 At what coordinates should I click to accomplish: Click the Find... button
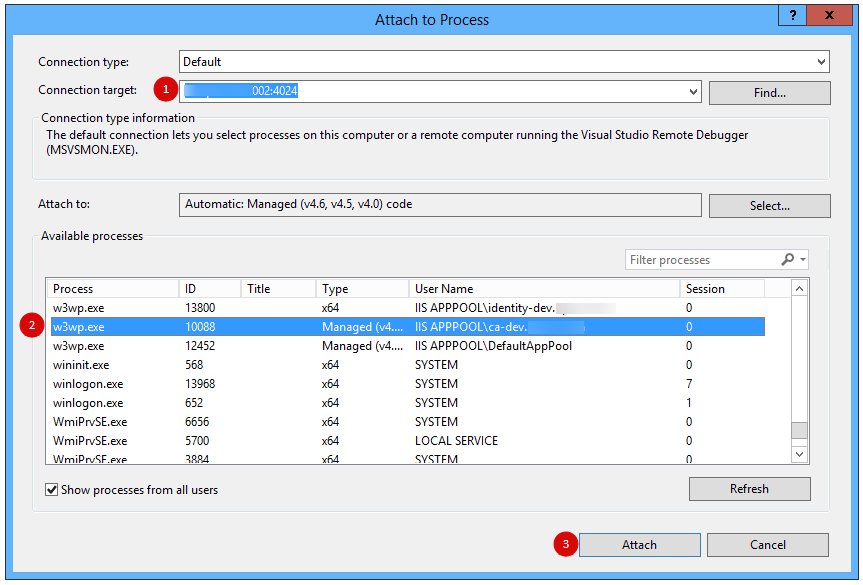pos(769,92)
